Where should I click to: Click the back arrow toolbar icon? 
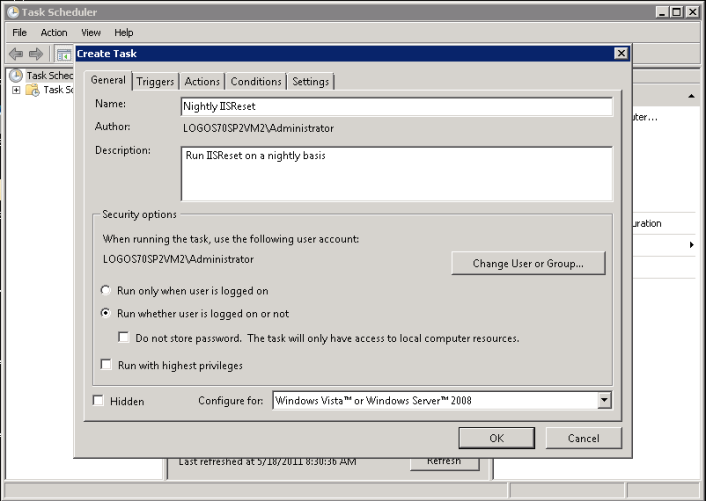click(x=16, y=53)
